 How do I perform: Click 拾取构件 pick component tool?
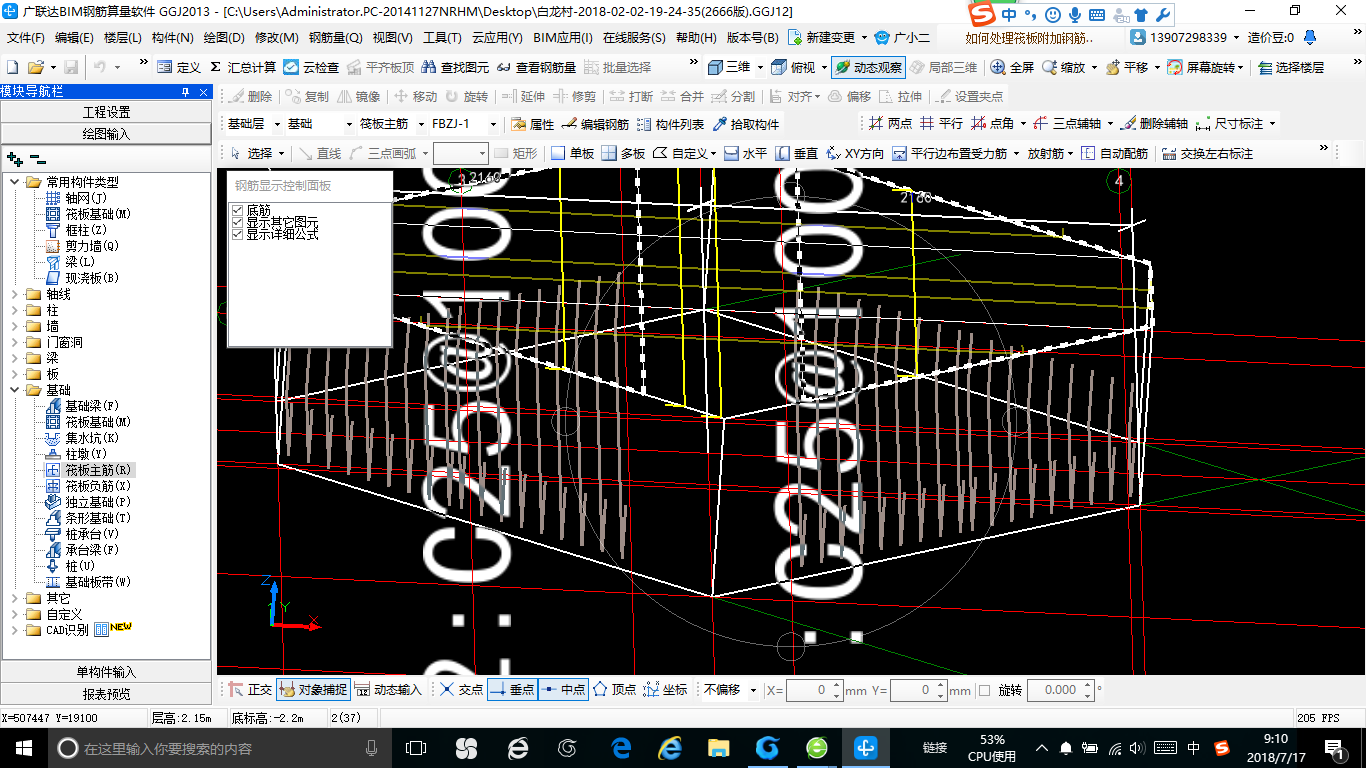click(745, 125)
